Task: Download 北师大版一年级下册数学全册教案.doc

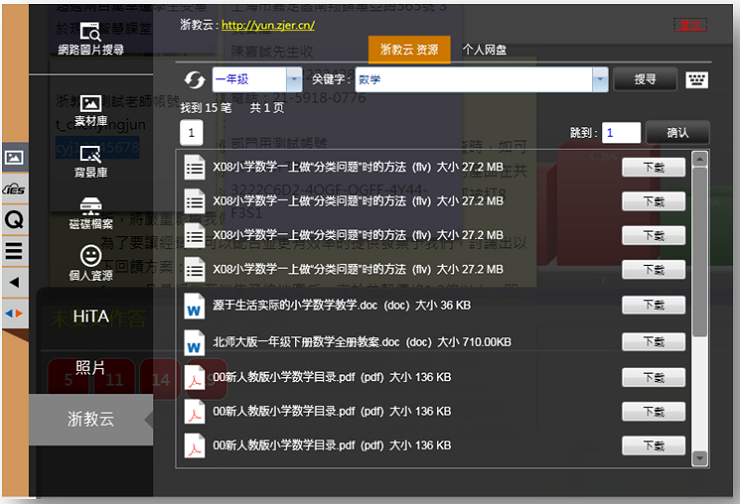Action: point(654,342)
